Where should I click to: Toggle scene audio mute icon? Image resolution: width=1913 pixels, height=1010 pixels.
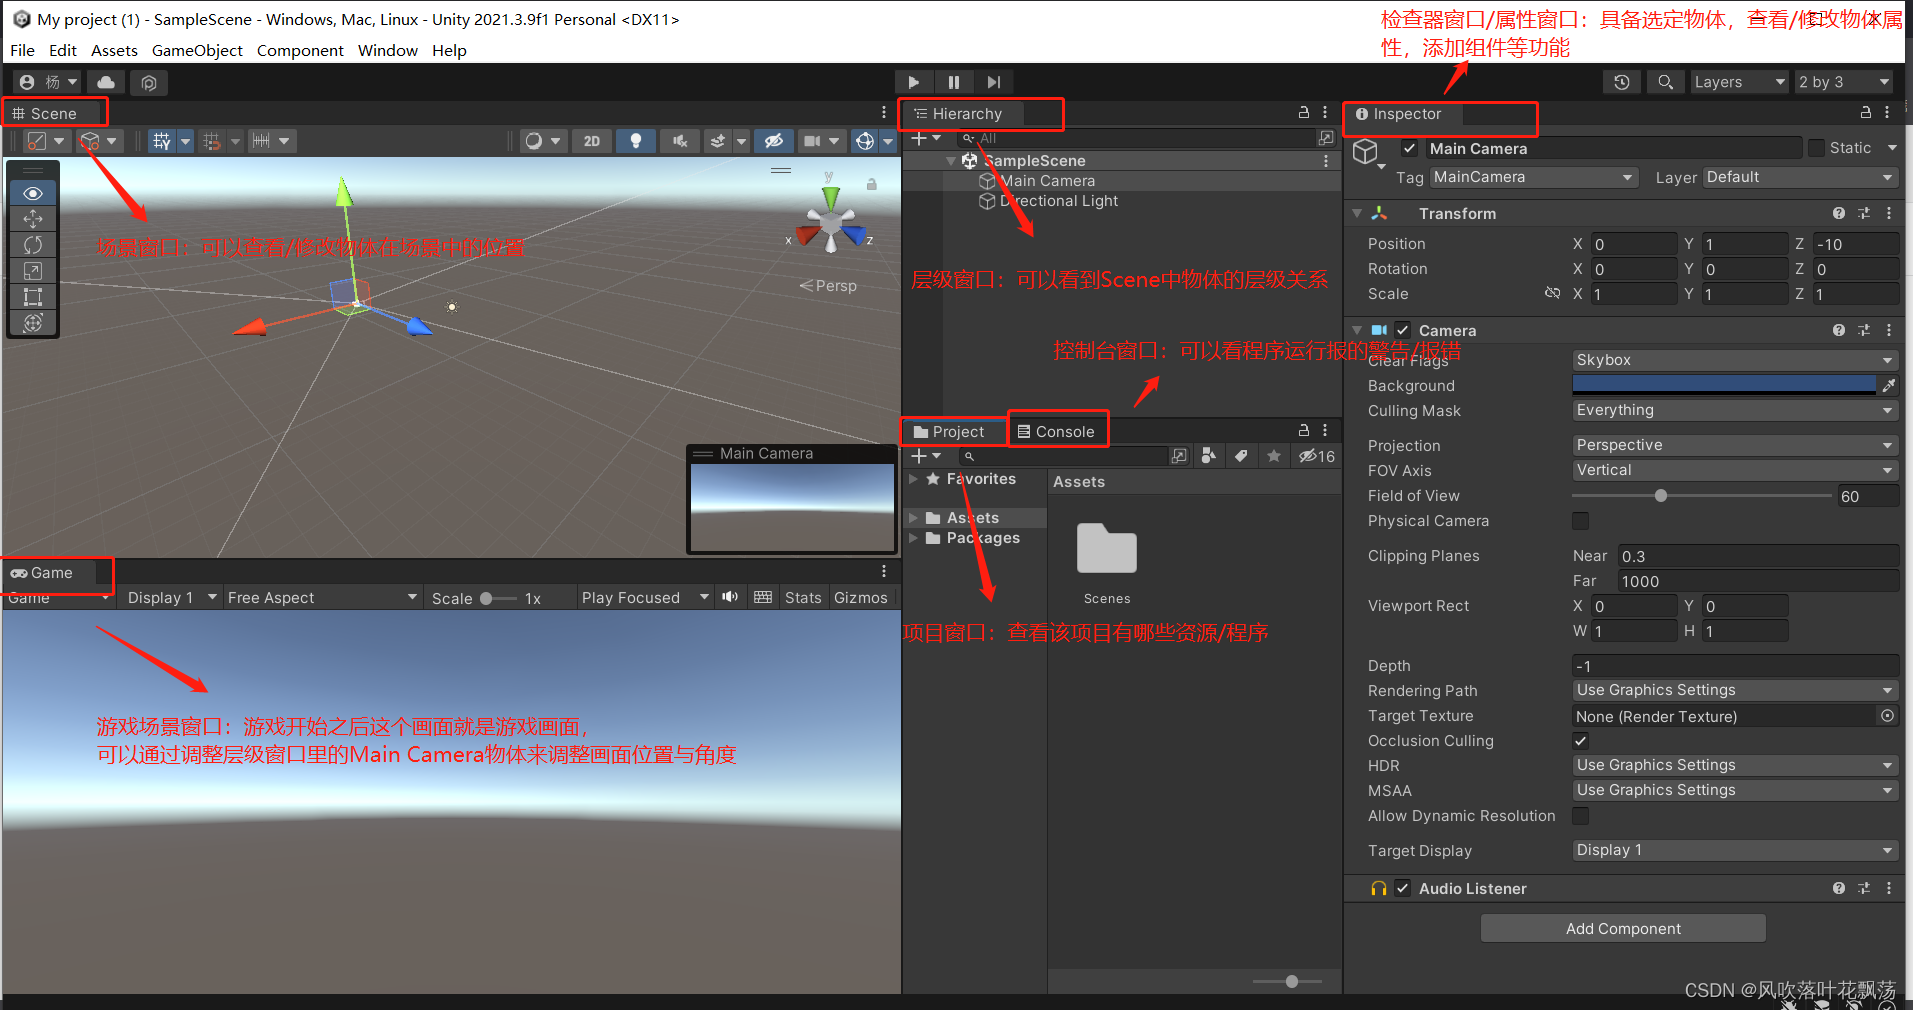[679, 141]
